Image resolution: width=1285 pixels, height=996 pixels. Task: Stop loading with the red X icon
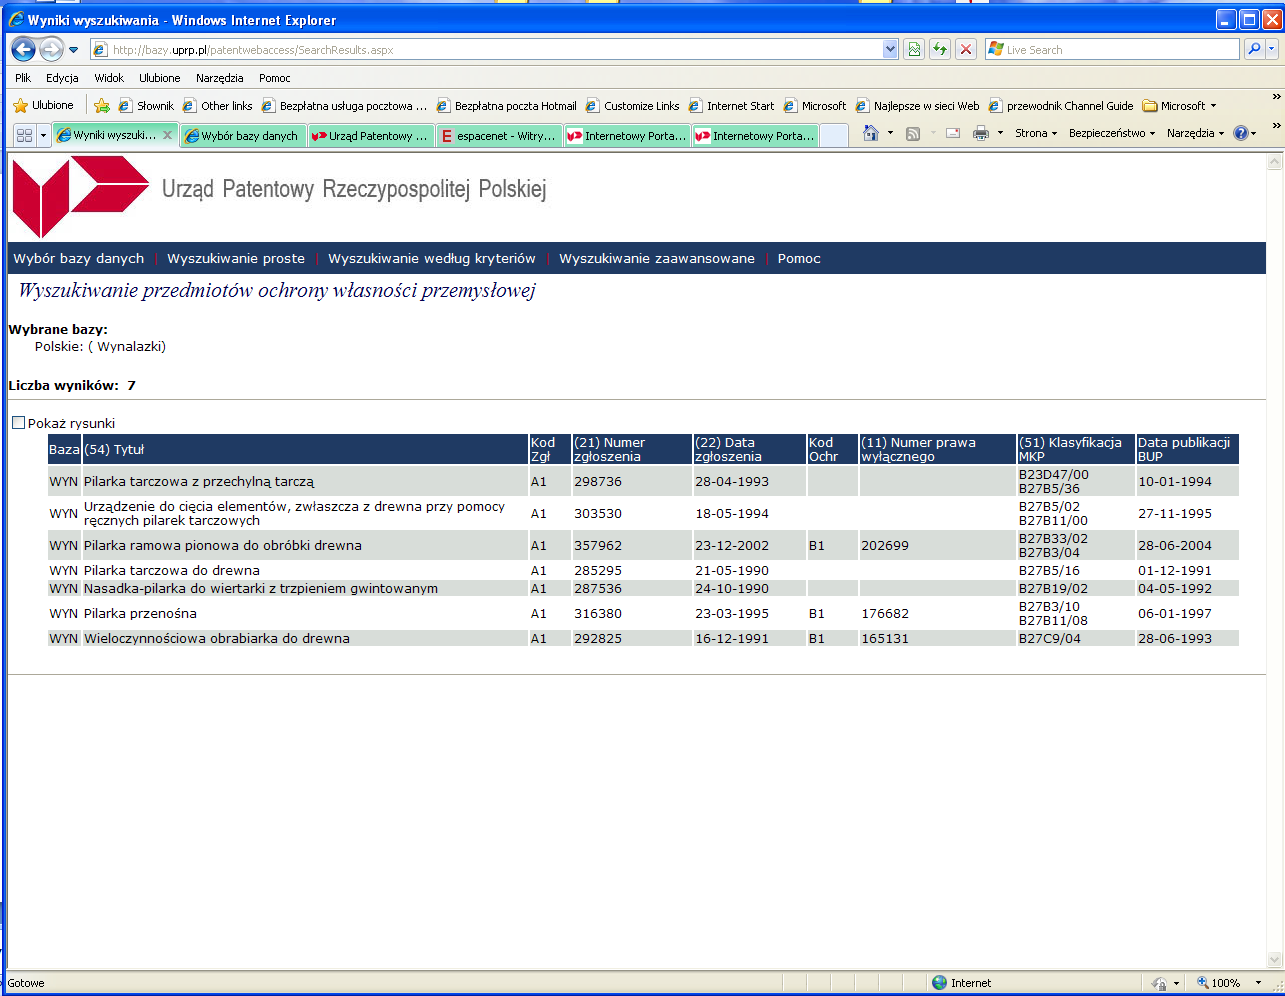(x=965, y=49)
